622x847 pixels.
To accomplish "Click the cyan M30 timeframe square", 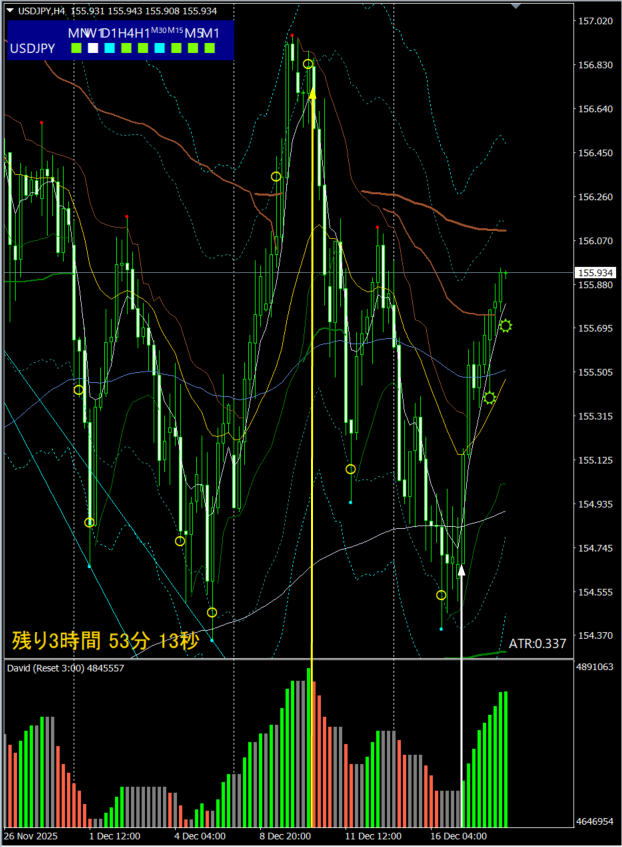I will tap(159, 49).
